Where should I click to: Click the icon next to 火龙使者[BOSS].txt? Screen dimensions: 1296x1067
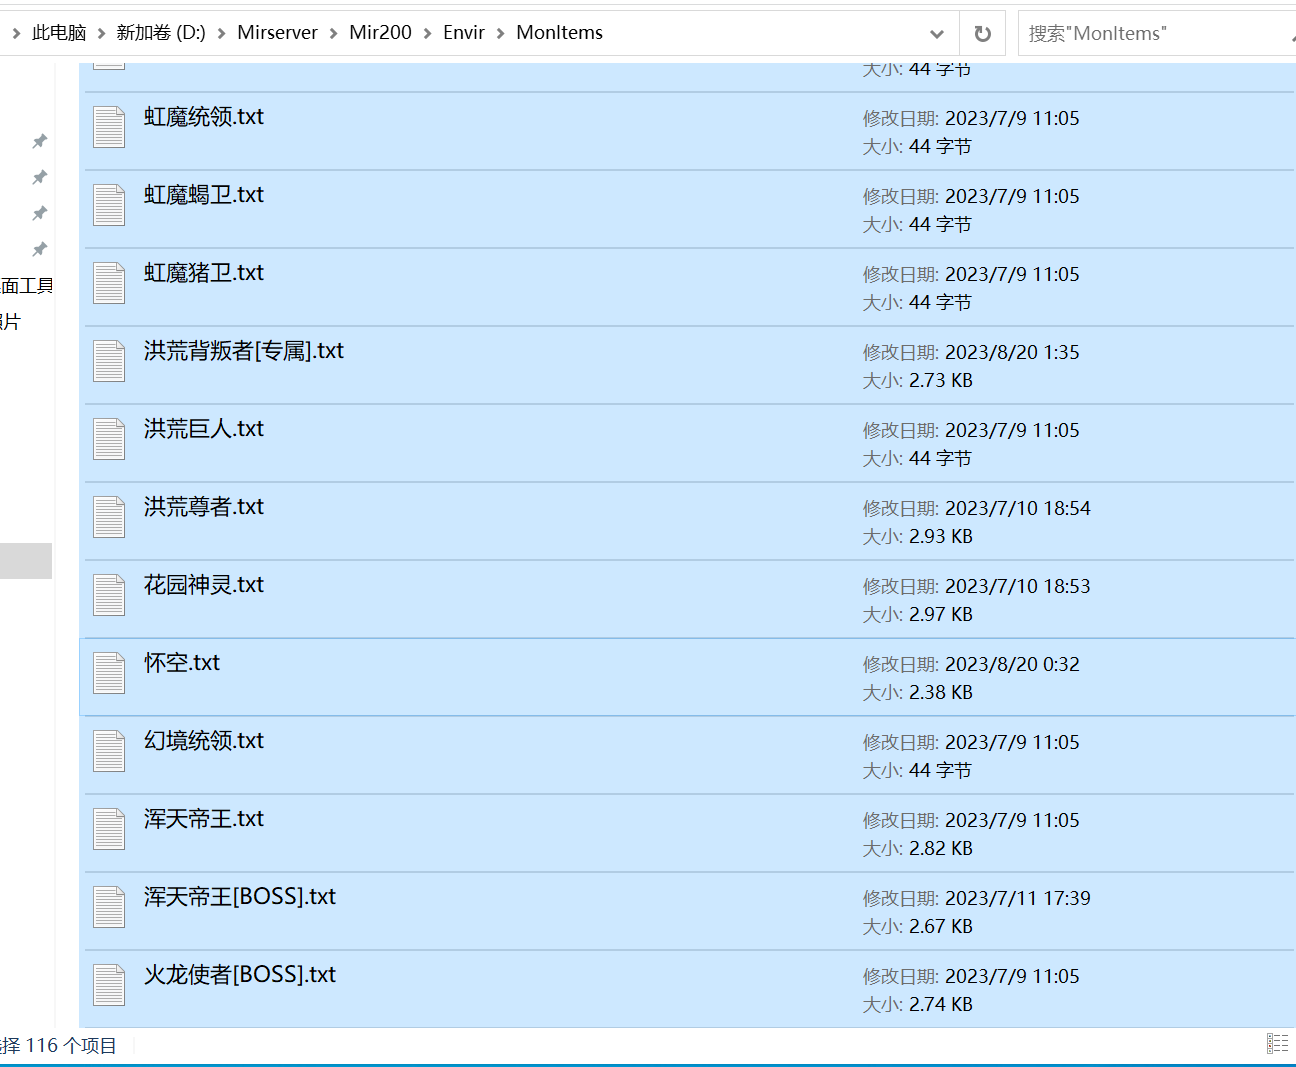tap(109, 985)
